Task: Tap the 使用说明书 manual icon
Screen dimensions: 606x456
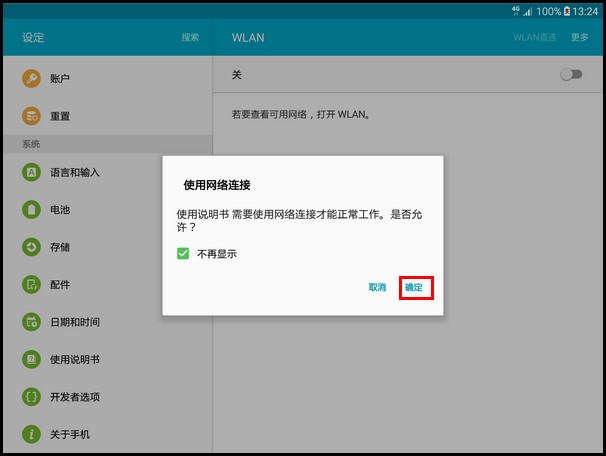Action: point(31,359)
